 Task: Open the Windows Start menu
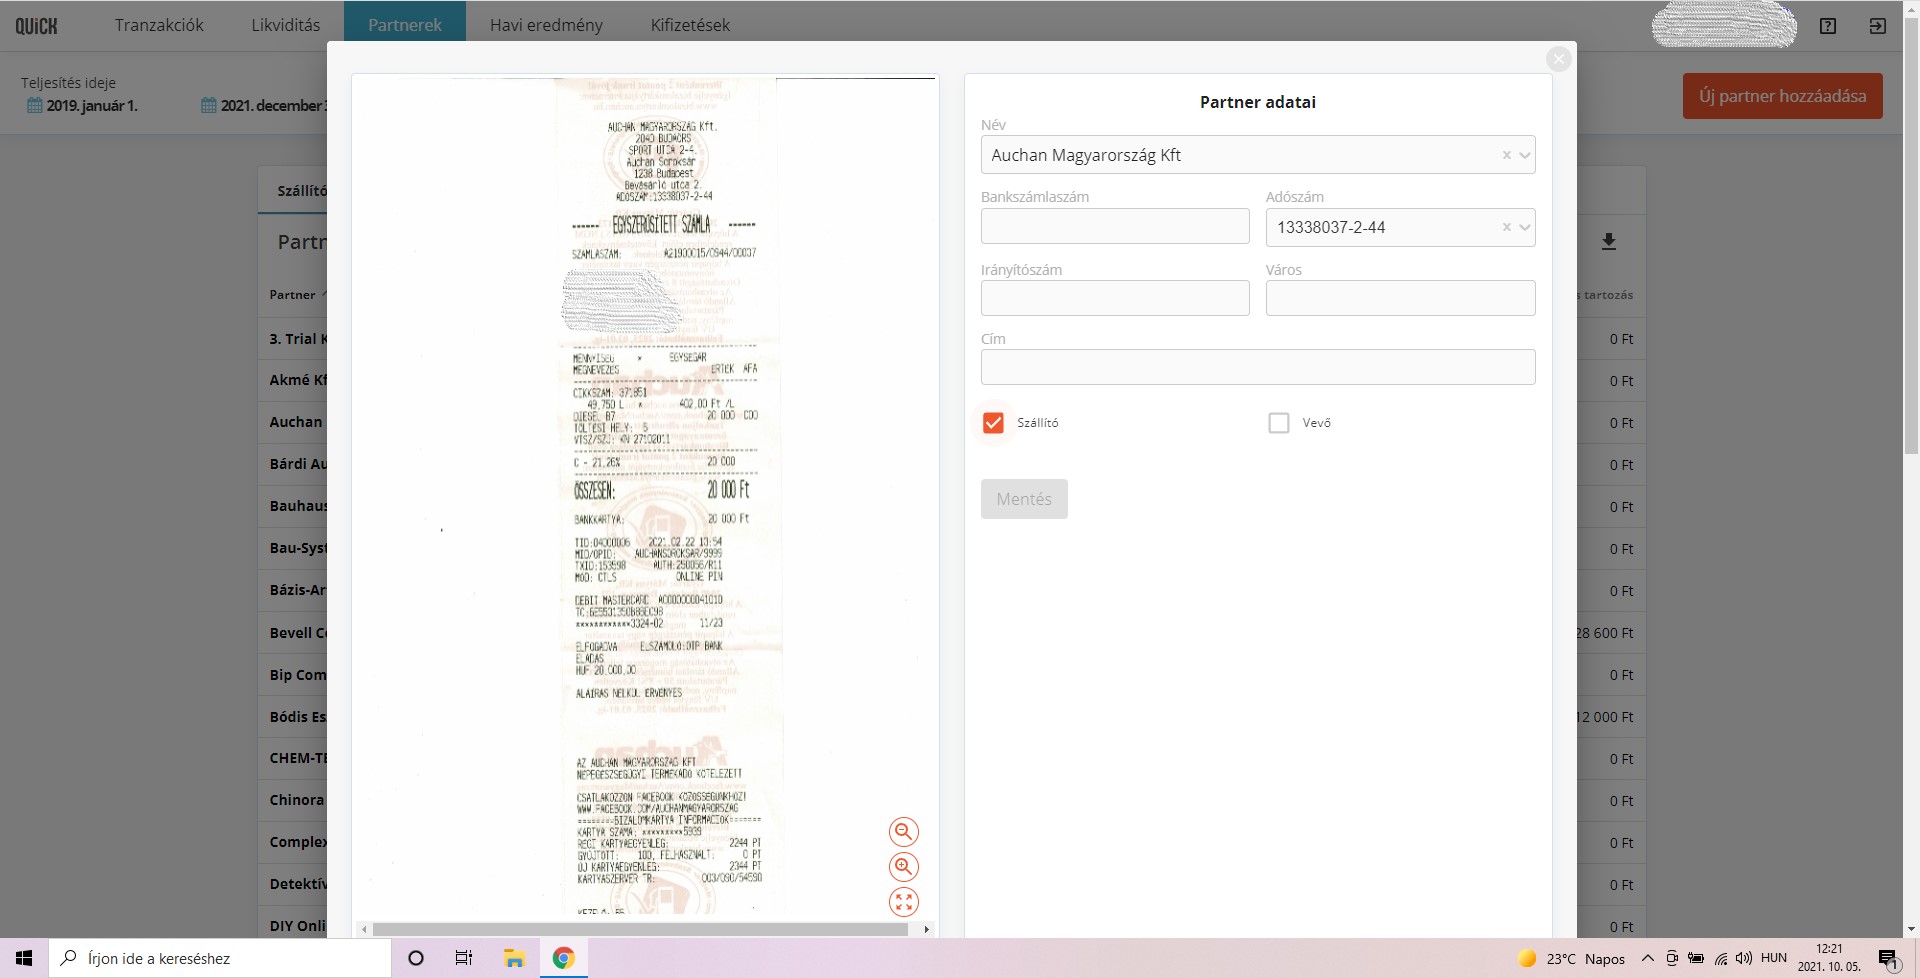click(24, 958)
